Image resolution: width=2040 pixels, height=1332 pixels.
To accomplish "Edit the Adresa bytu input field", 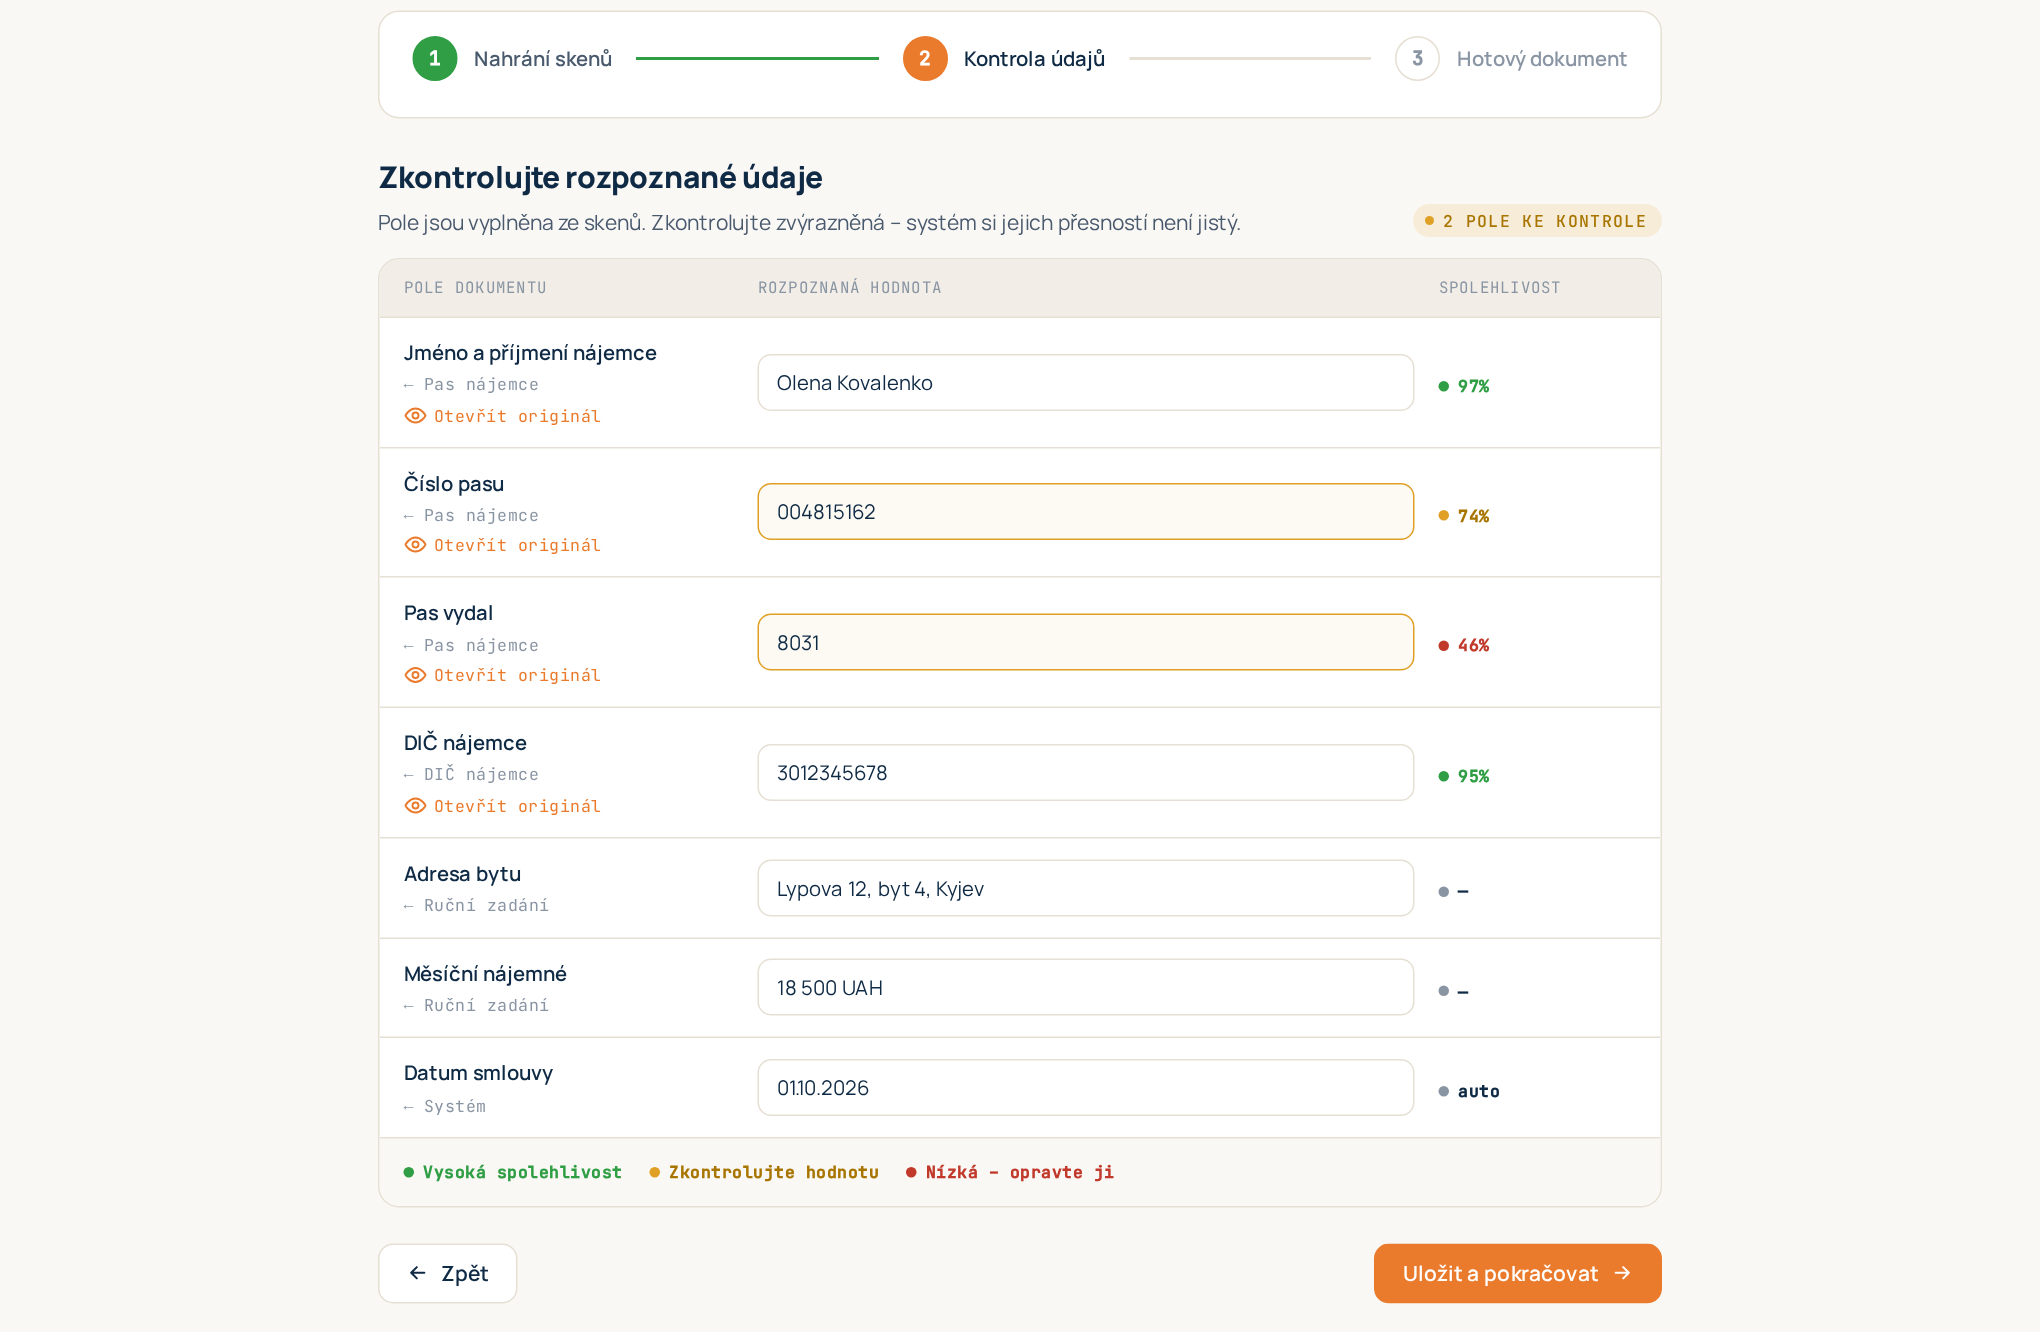I will [x=1085, y=888].
